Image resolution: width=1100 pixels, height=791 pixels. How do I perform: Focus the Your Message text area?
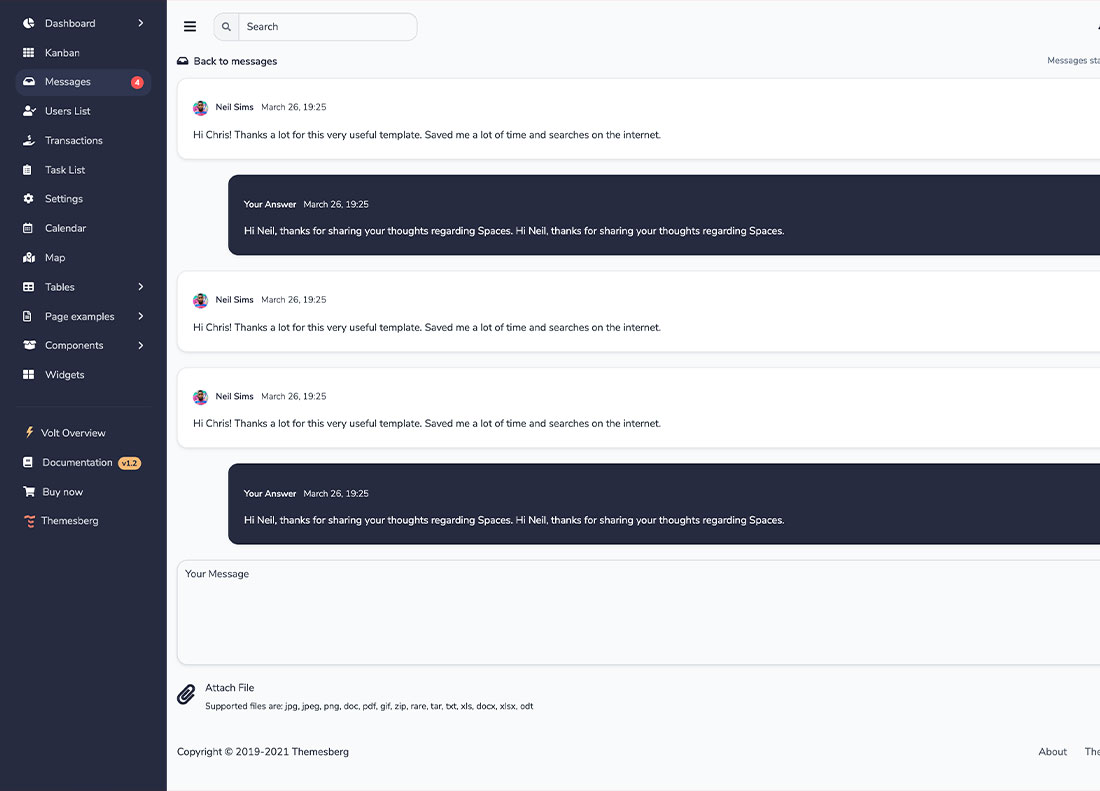tap(638, 612)
